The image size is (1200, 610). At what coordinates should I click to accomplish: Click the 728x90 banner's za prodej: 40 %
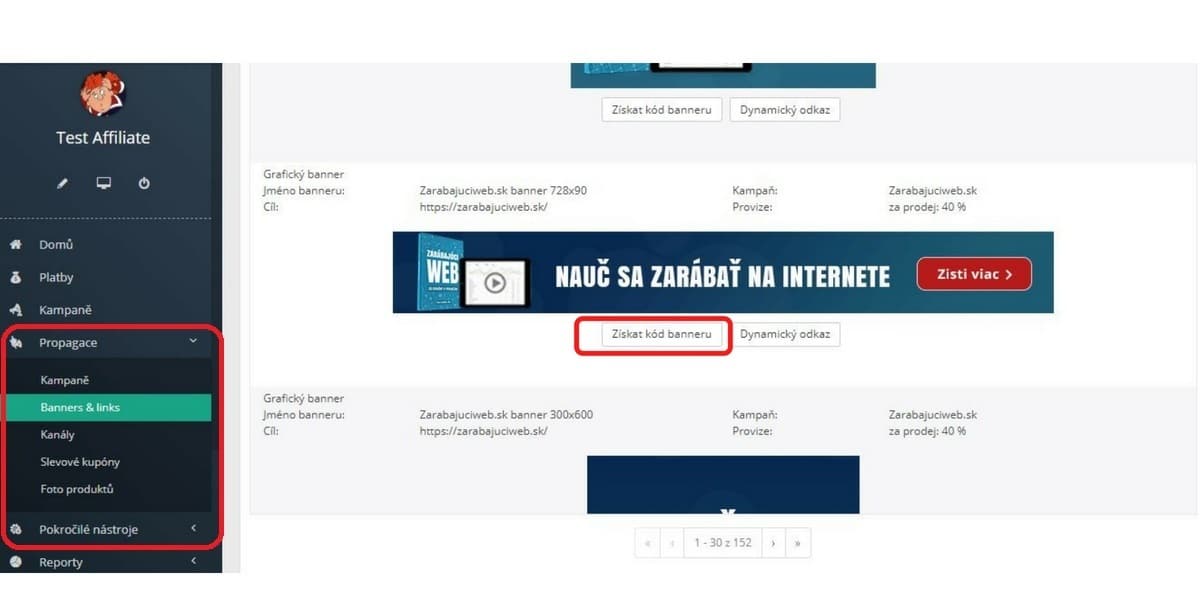pos(928,207)
